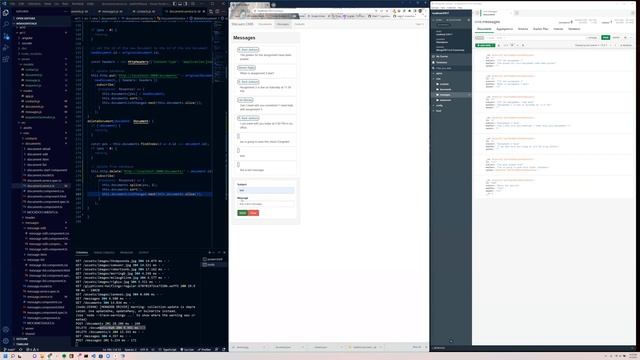Open the Windows Start menu

(5, 356)
